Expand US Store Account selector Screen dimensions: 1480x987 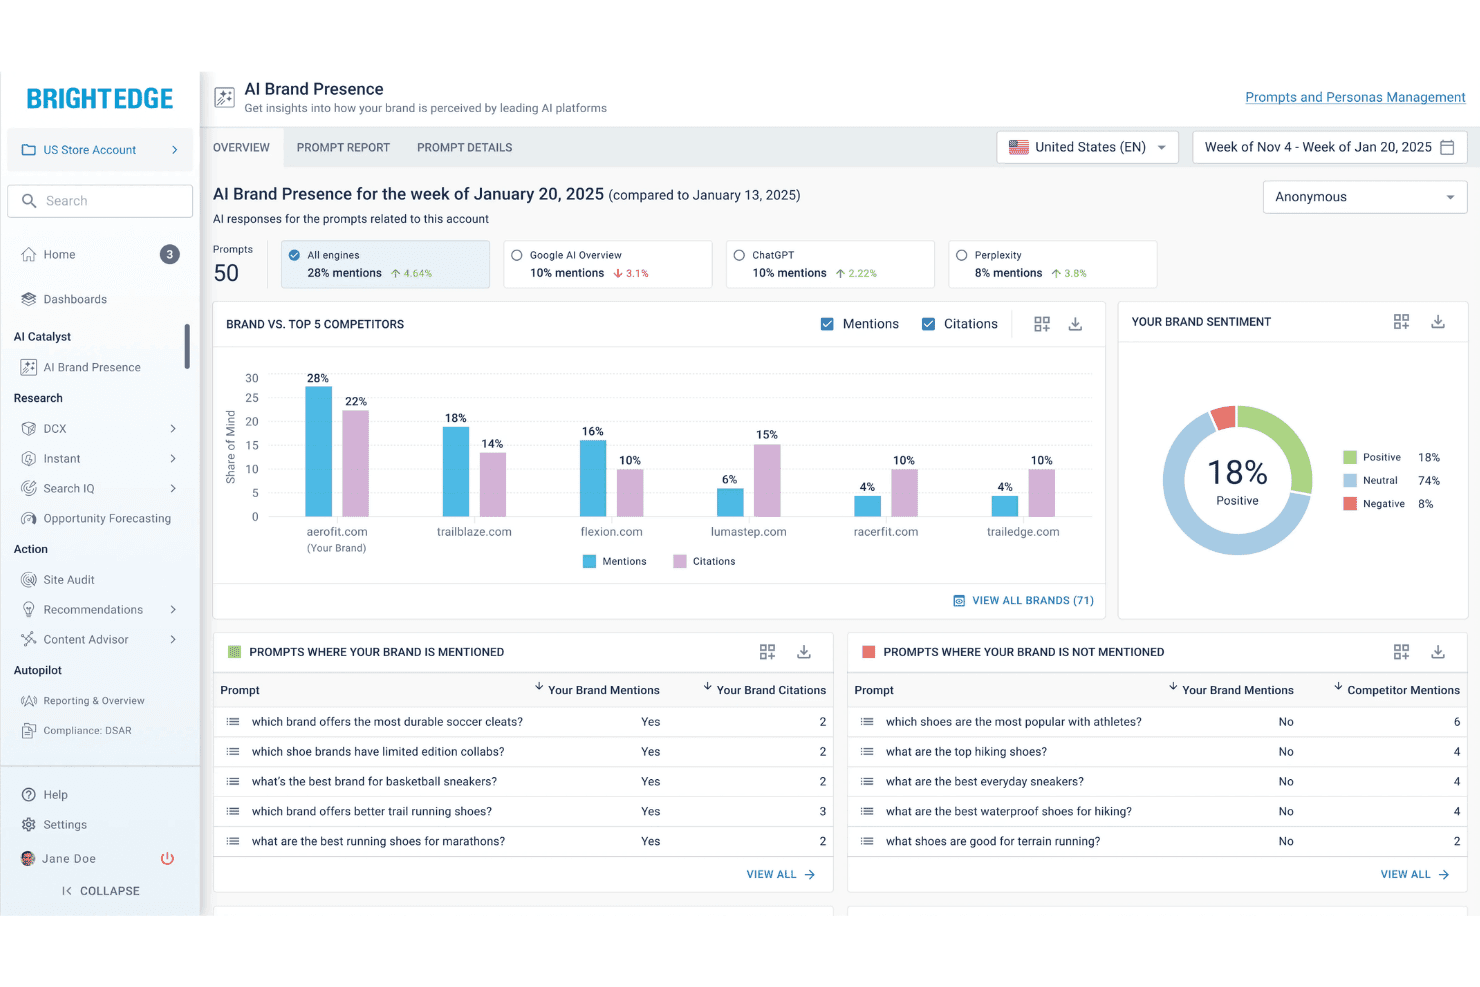pos(100,150)
